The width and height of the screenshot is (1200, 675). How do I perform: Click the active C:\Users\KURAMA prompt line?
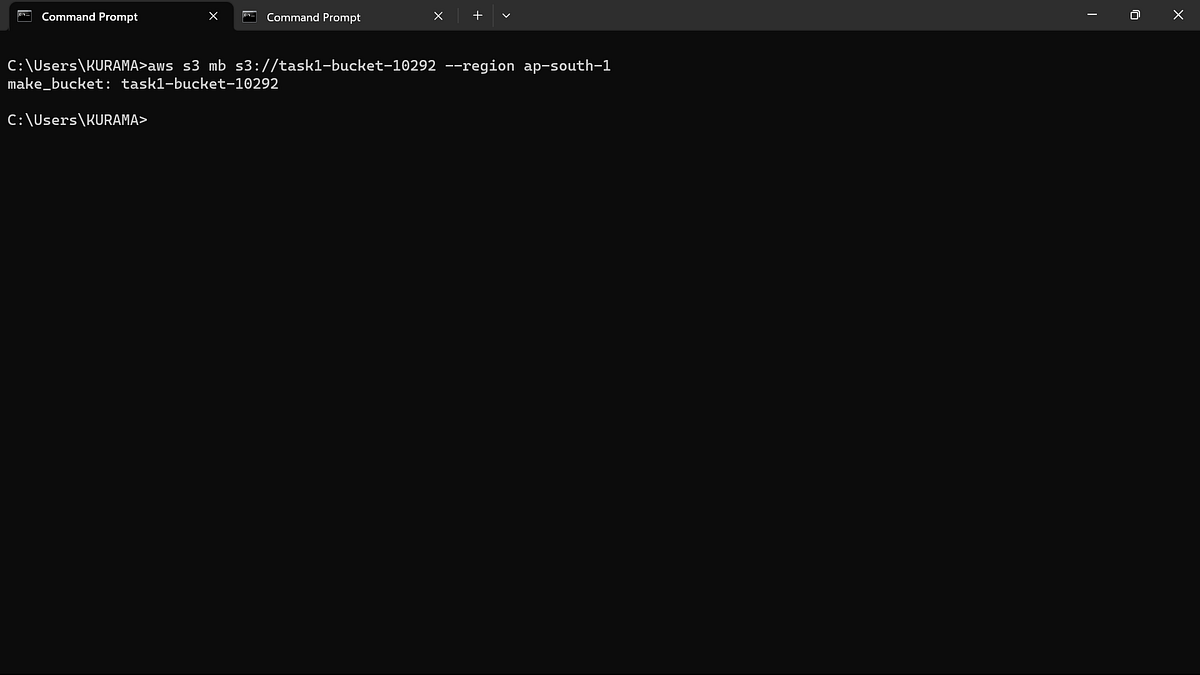click(x=77, y=119)
